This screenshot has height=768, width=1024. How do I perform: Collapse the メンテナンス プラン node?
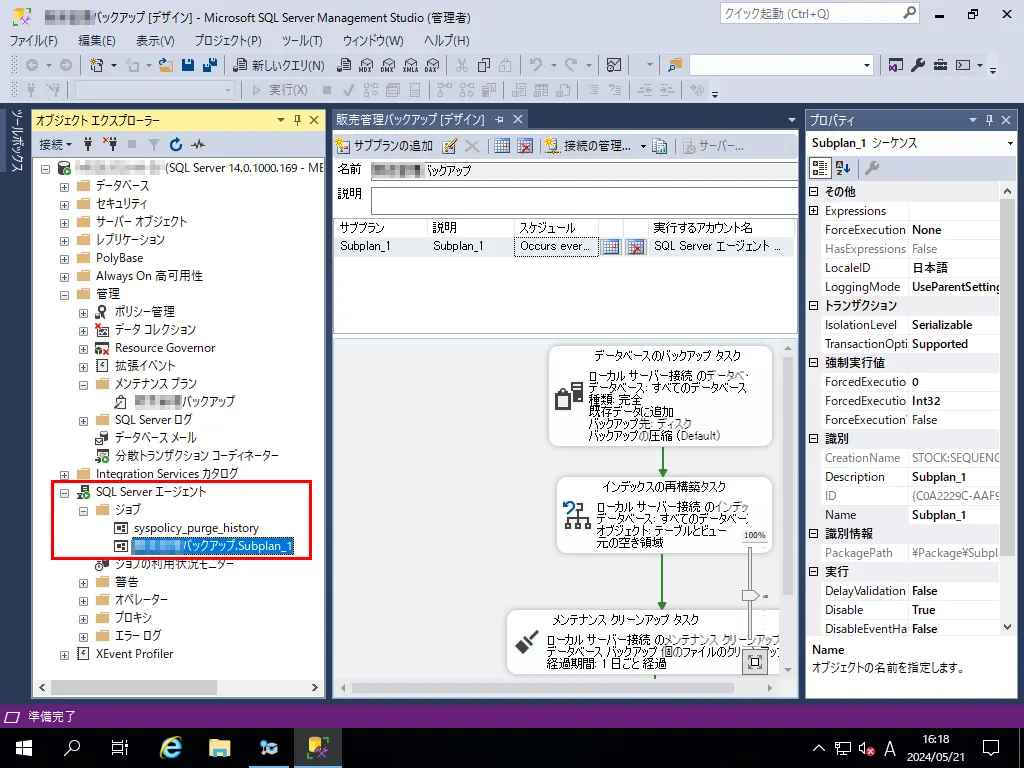83,385
